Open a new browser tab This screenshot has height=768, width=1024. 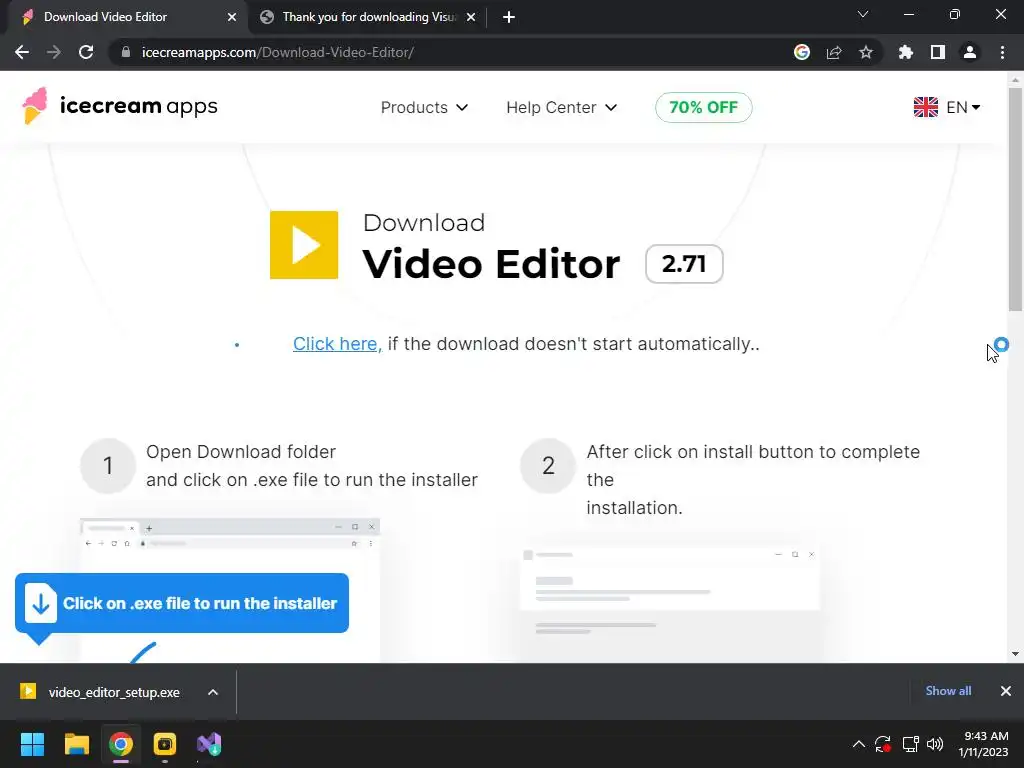pyautogui.click(x=509, y=17)
